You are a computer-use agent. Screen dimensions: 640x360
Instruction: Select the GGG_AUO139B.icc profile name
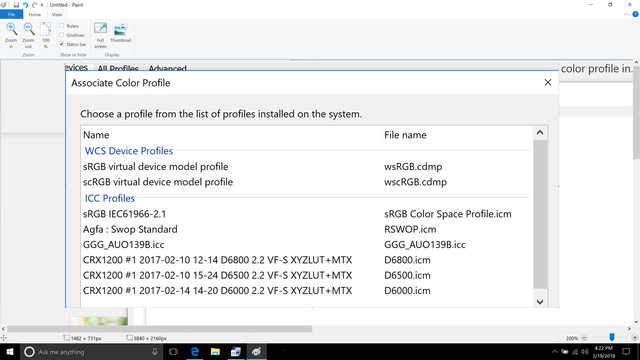[x=124, y=244]
